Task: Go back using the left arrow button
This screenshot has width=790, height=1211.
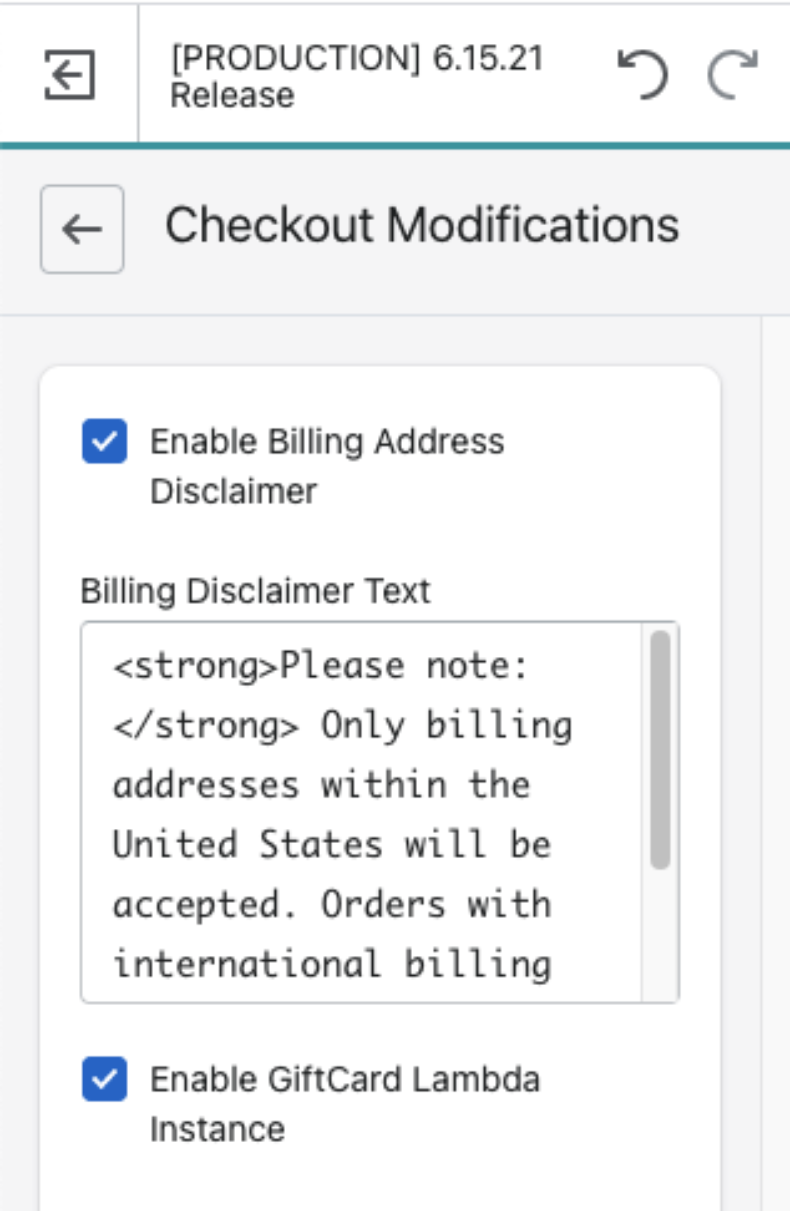Action: point(82,229)
